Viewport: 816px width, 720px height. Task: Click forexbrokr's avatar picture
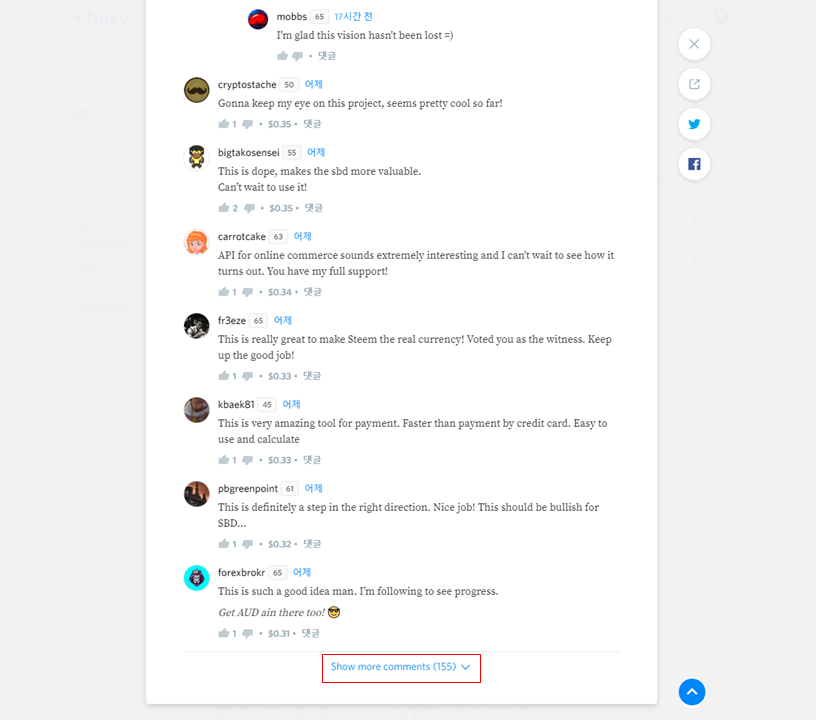[197, 578]
